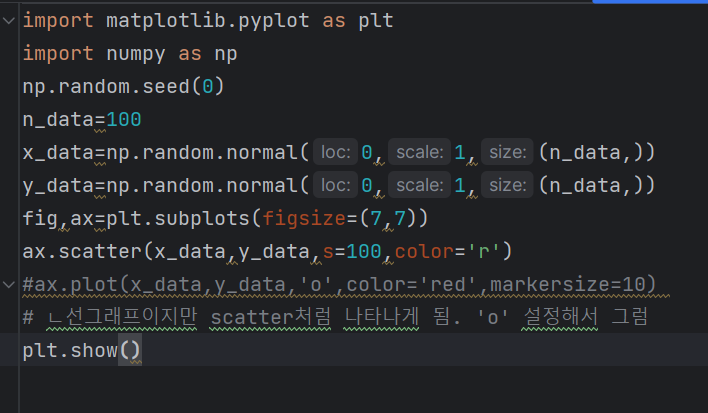Click the 'plt' alias on the first line

click(376, 21)
